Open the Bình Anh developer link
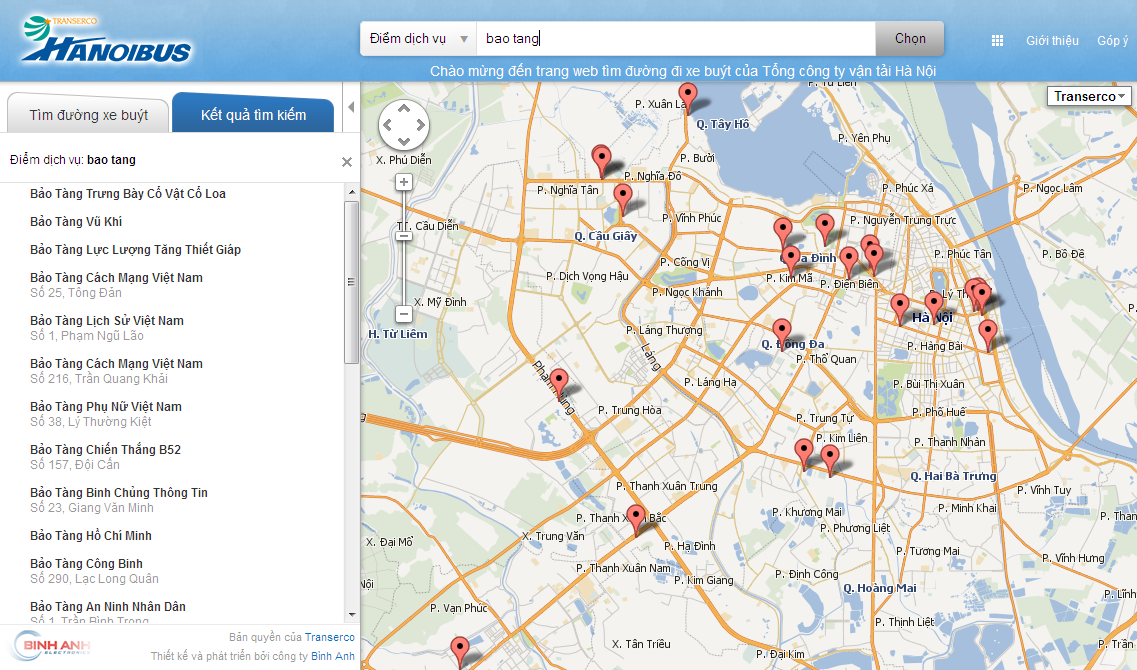The height and width of the screenshot is (670, 1137). (333, 656)
